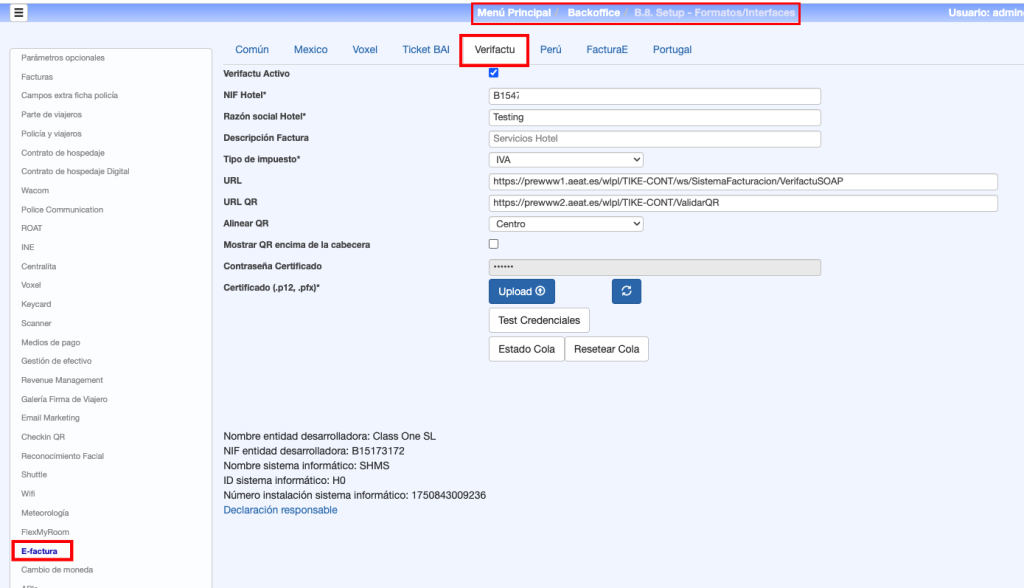Uncheck the Verifactu Activo checkbox

(x=494, y=73)
